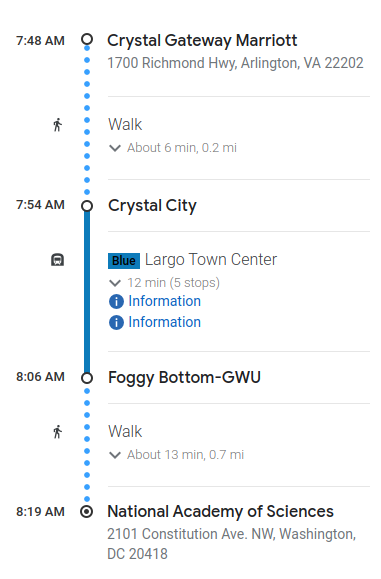Click National Academy of Sciences destination

[220, 511]
